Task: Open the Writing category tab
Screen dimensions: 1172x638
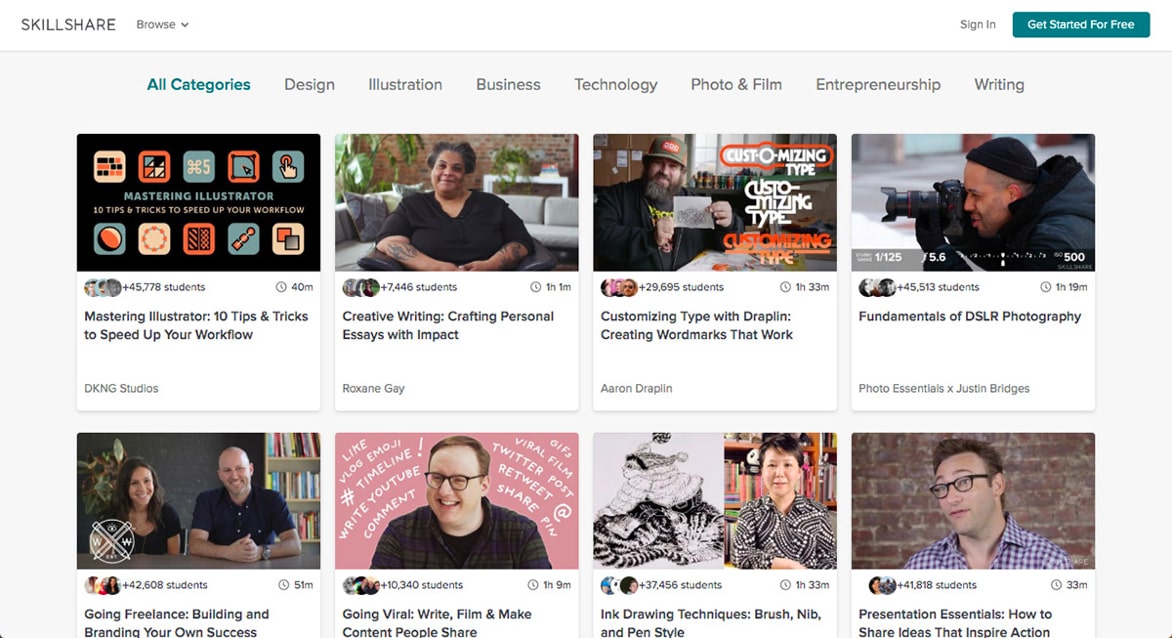Action: click(999, 85)
